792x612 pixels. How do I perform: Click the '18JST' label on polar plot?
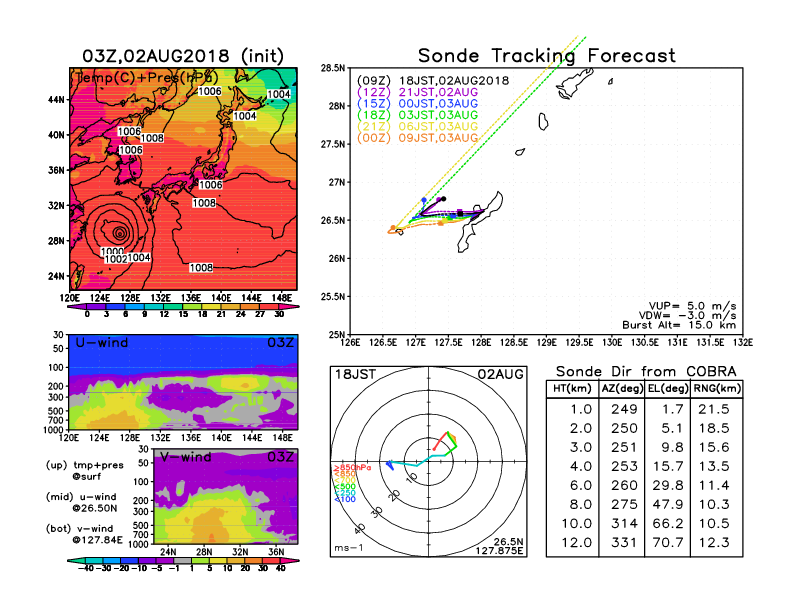point(356,375)
